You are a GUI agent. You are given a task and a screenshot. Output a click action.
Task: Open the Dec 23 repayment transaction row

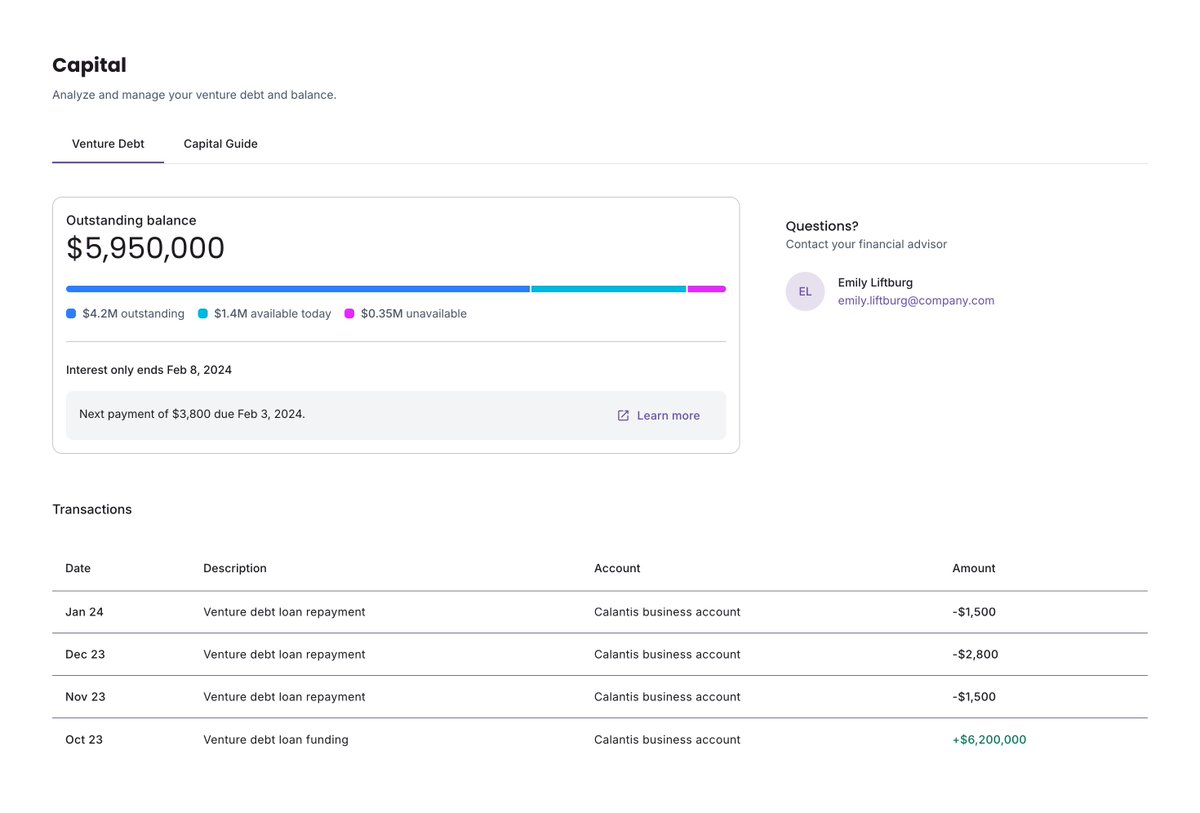click(x=600, y=655)
